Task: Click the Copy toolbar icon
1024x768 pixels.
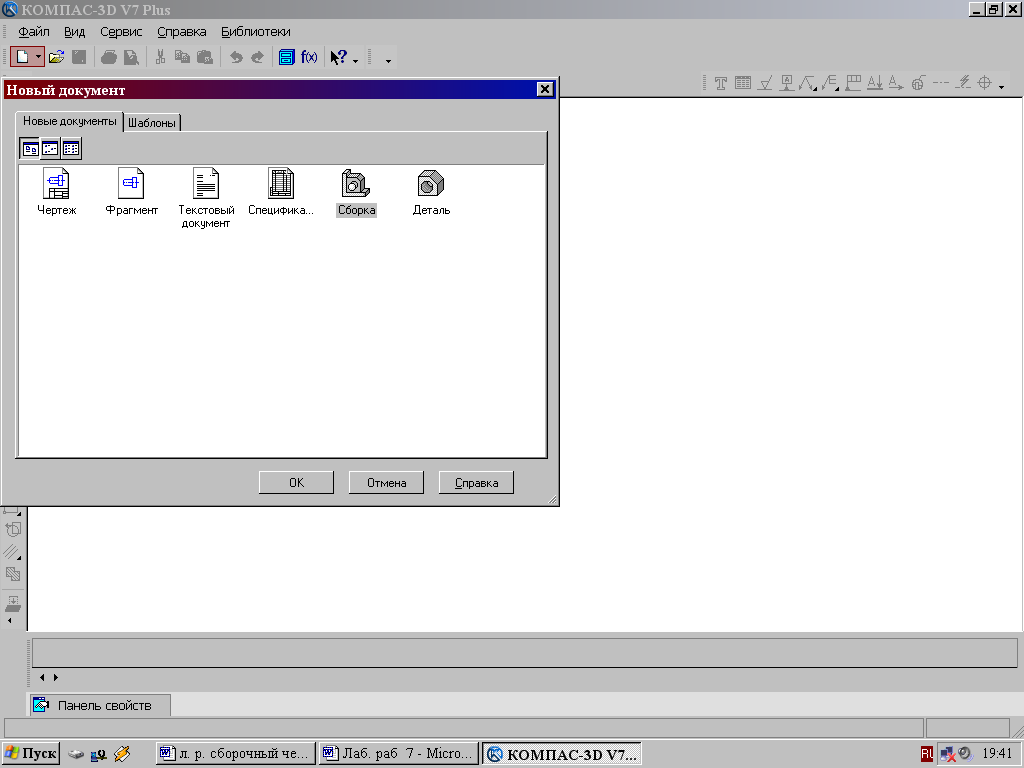Action: [x=182, y=57]
